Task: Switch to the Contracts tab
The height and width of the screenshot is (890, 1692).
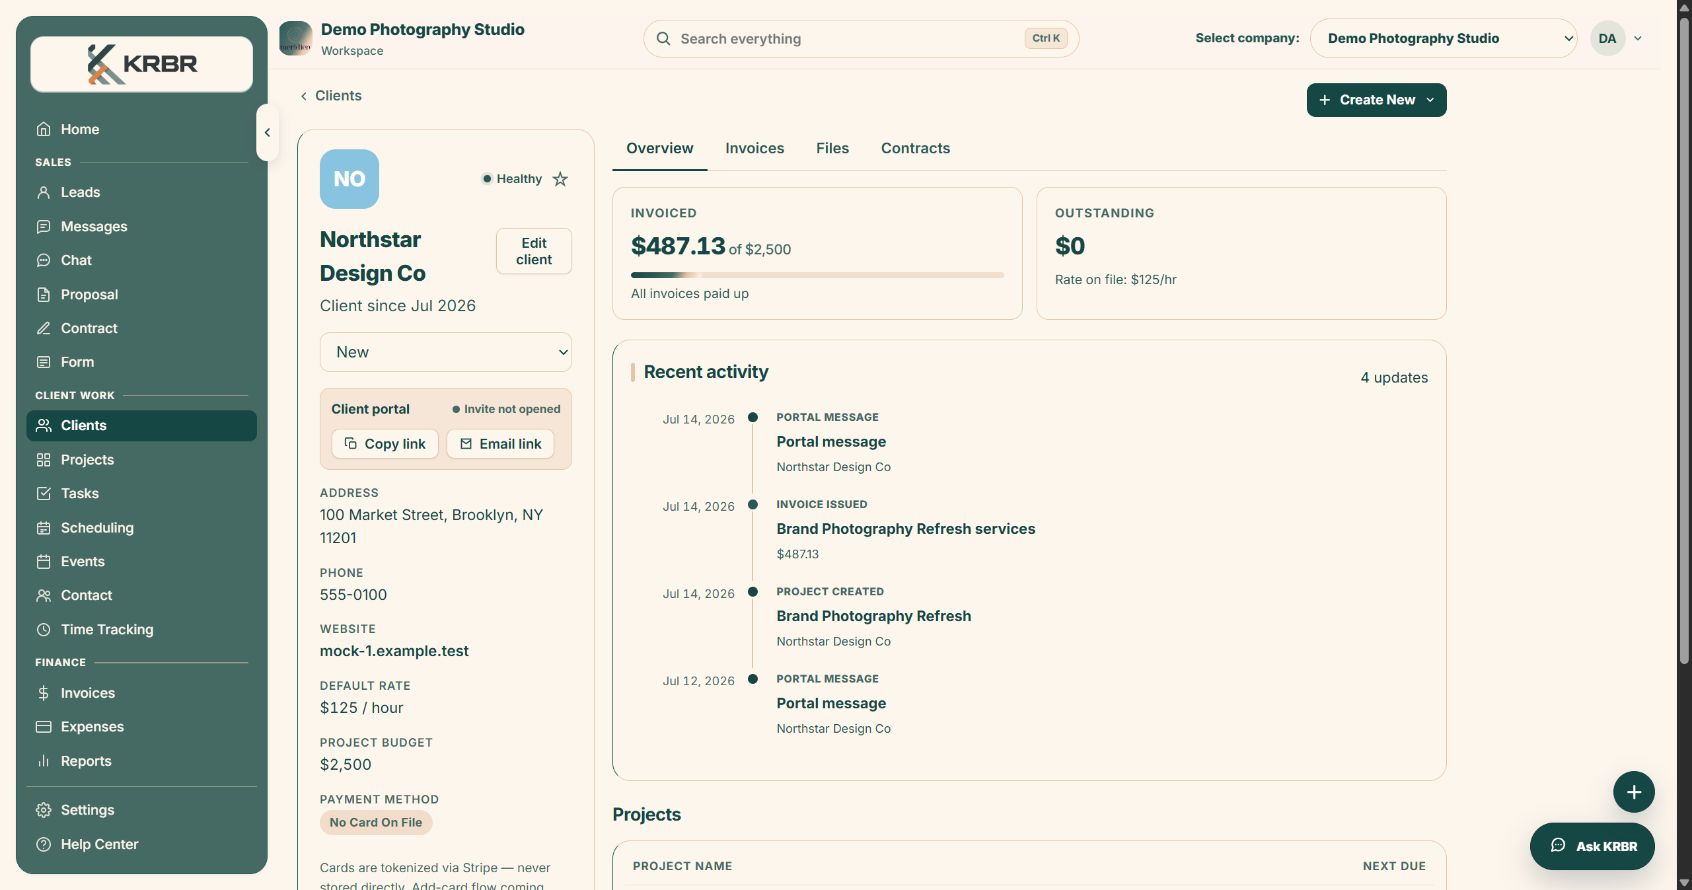Action: point(915,148)
